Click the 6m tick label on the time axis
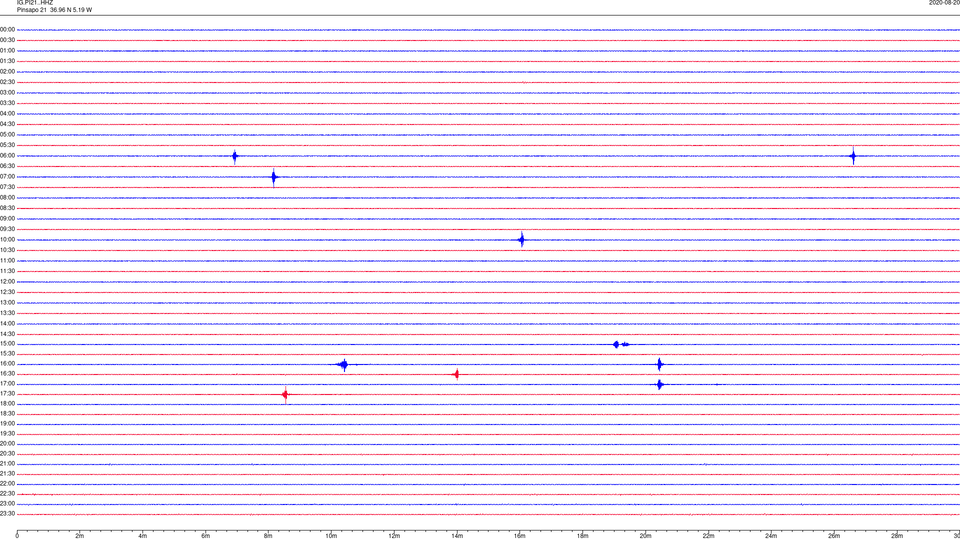Screen dimensions: 960x540 point(205,536)
